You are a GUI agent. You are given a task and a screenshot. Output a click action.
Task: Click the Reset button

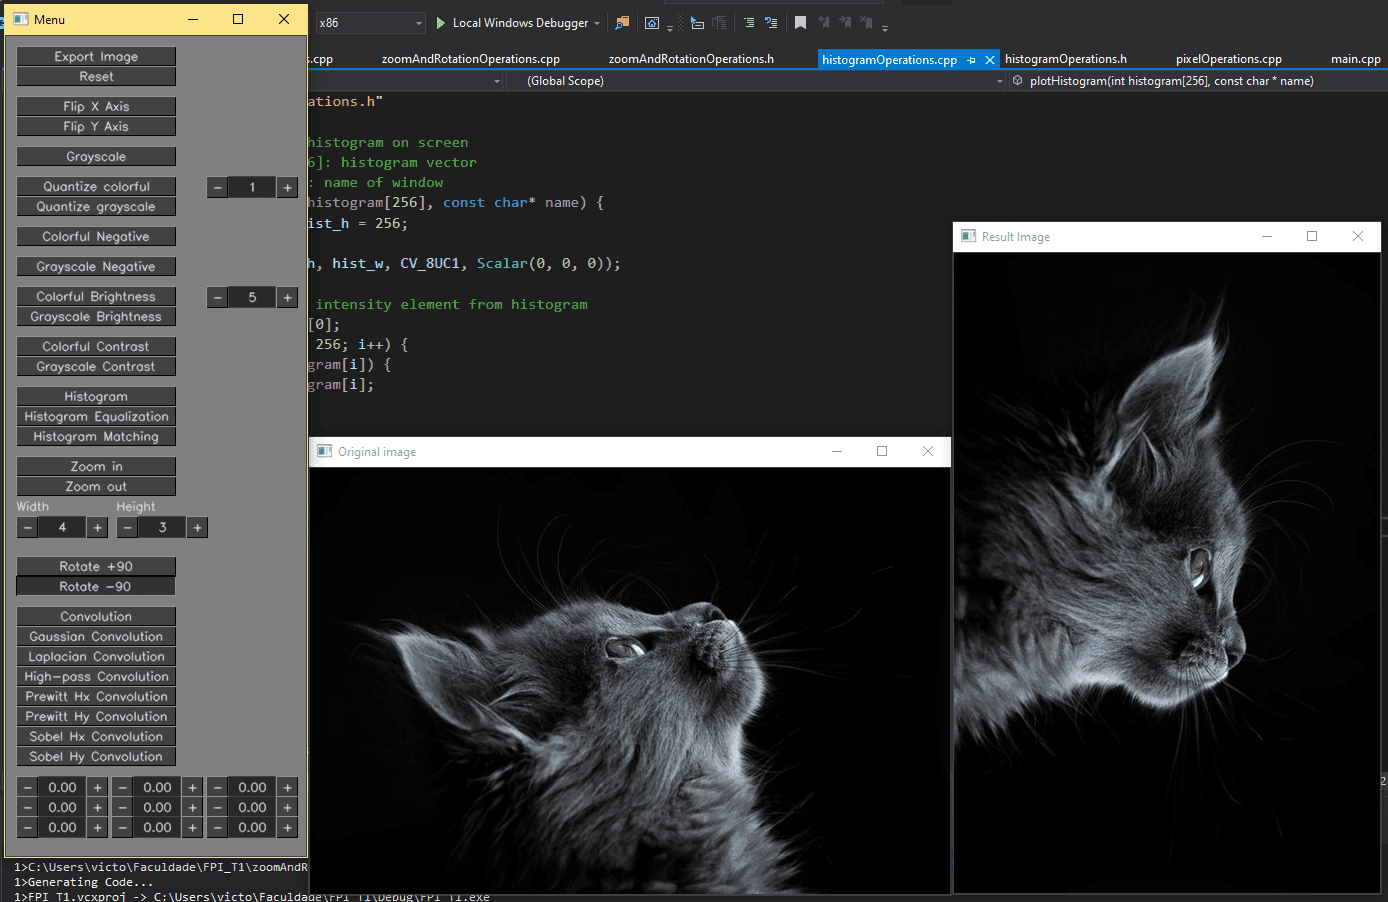pos(96,77)
